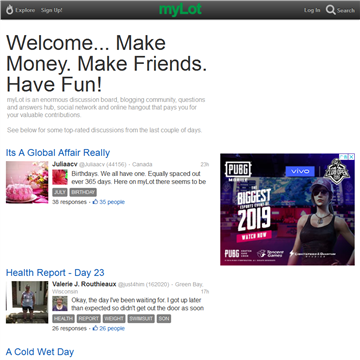
Task: Go to the myLot home logo
Action: (x=180, y=10)
